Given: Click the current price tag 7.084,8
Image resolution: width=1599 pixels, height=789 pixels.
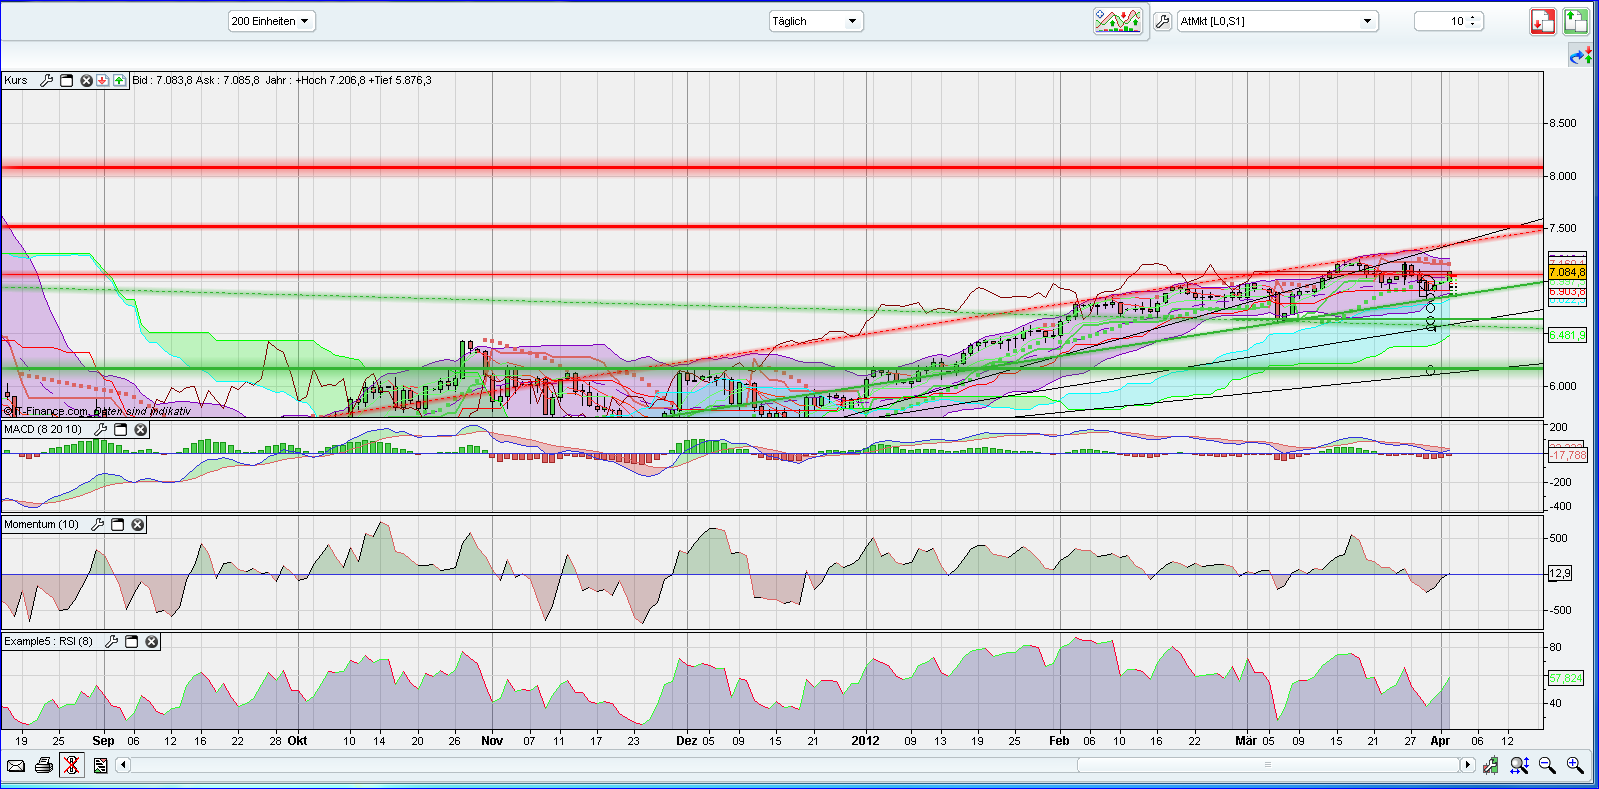Looking at the screenshot, I should [1567, 272].
